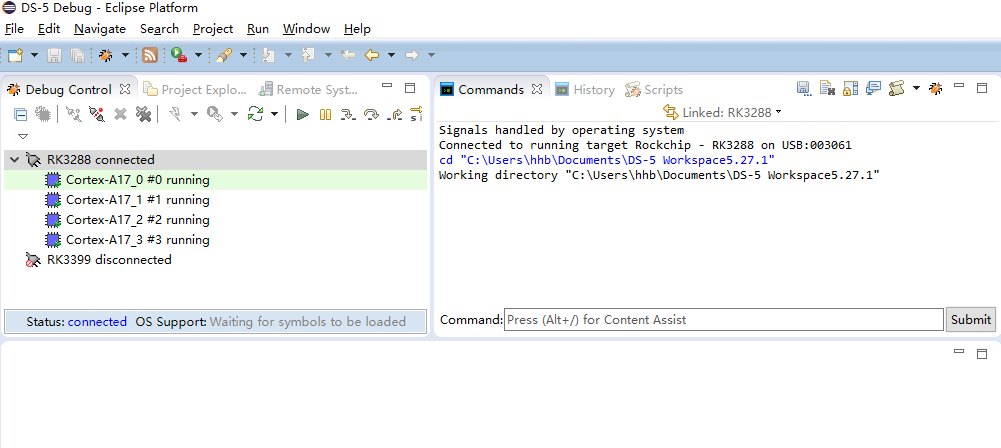Collapse the RK3288 connected tree node
1001x448 pixels.
click(x=14, y=160)
